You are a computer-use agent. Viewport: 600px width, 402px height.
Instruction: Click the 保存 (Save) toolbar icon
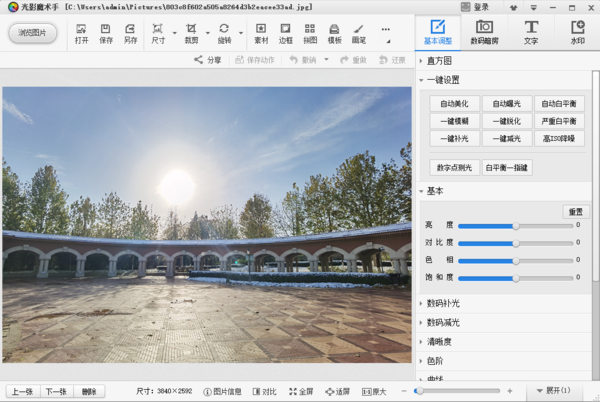point(106,32)
